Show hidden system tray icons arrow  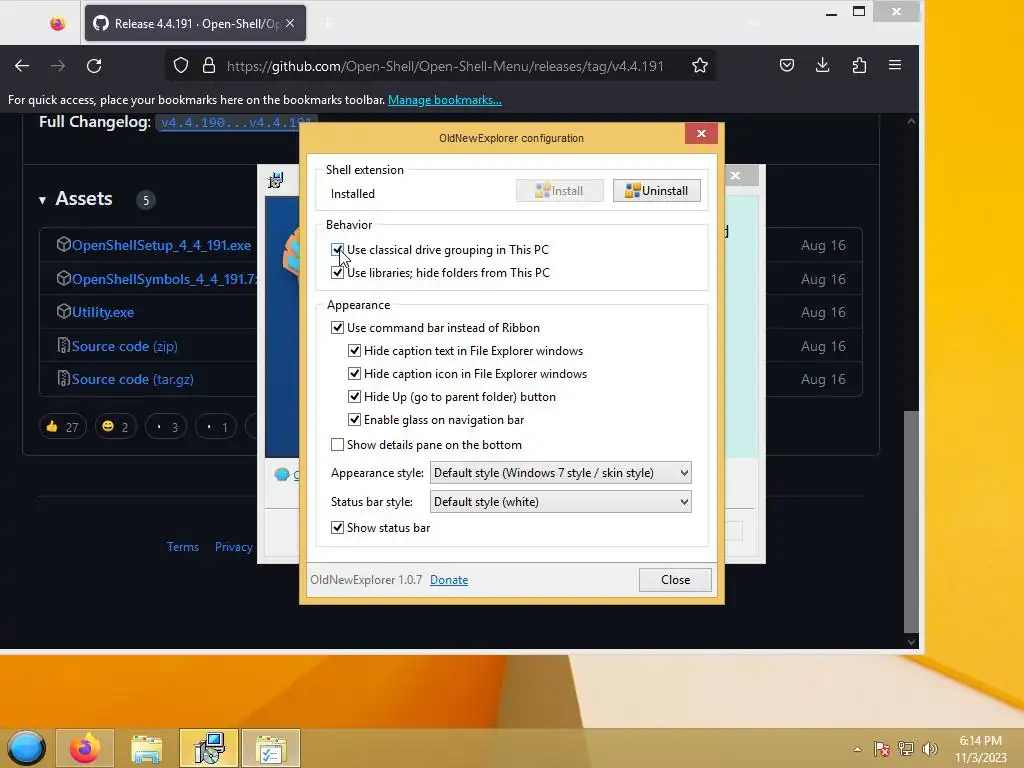pos(857,749)
